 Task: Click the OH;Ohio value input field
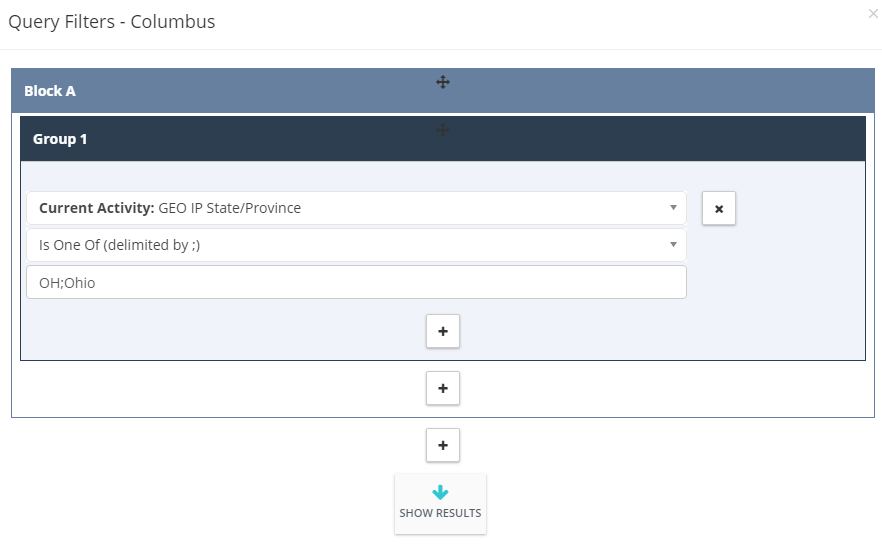coord(356,282)
